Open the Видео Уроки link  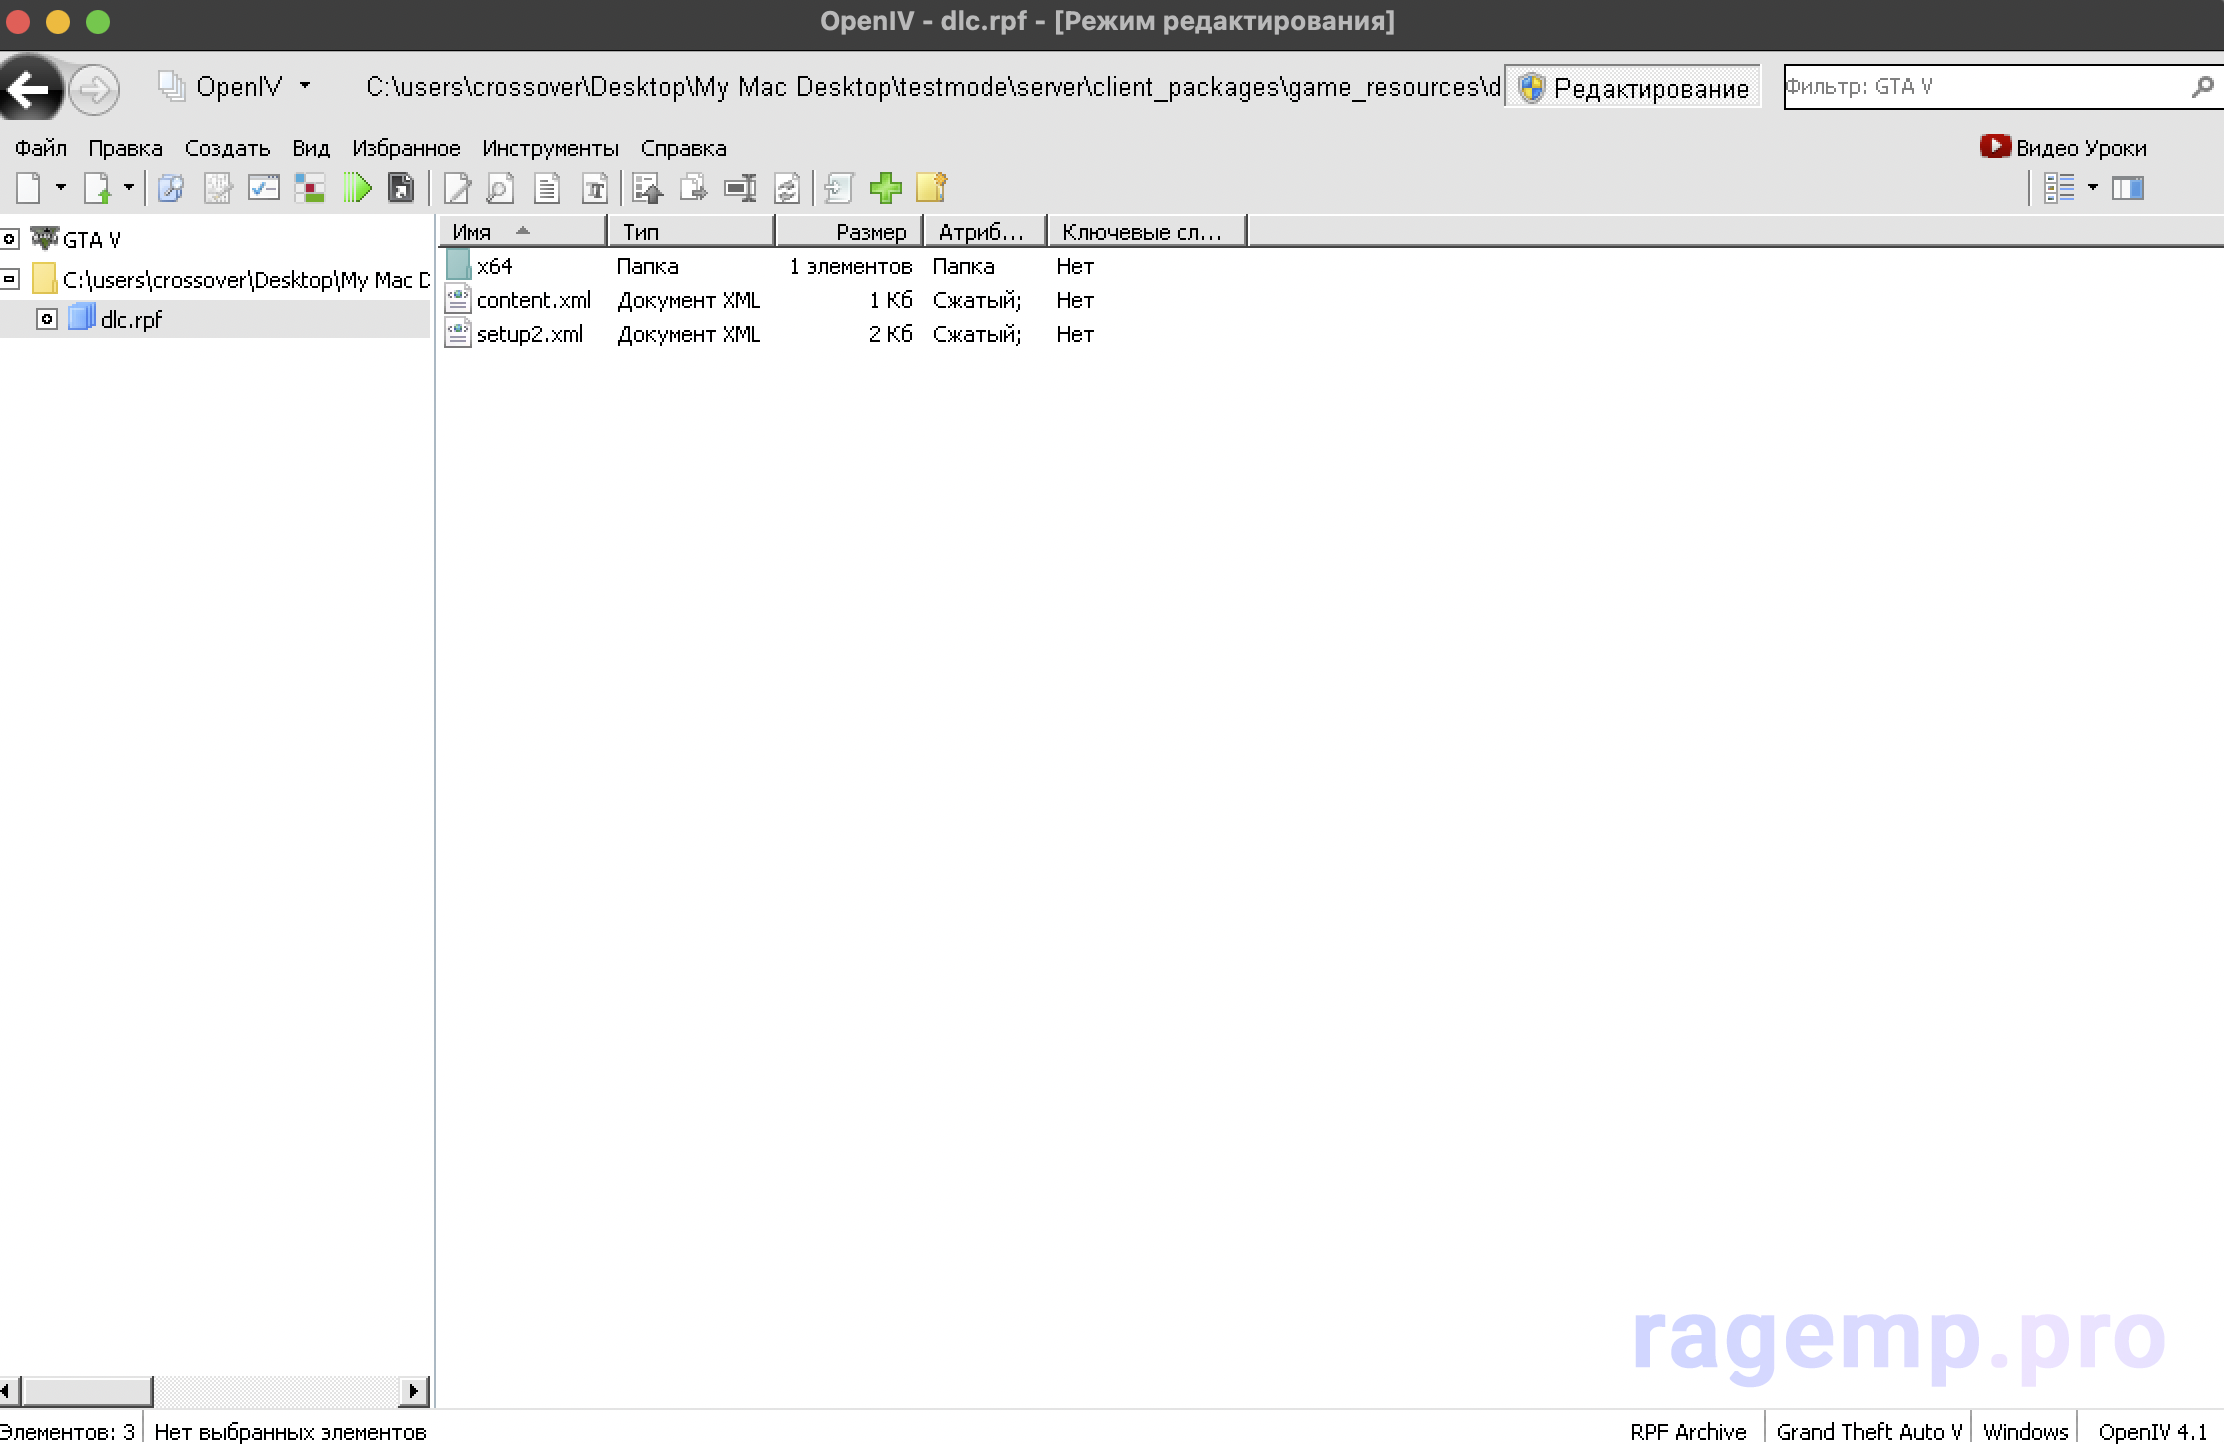[2063, 148]
